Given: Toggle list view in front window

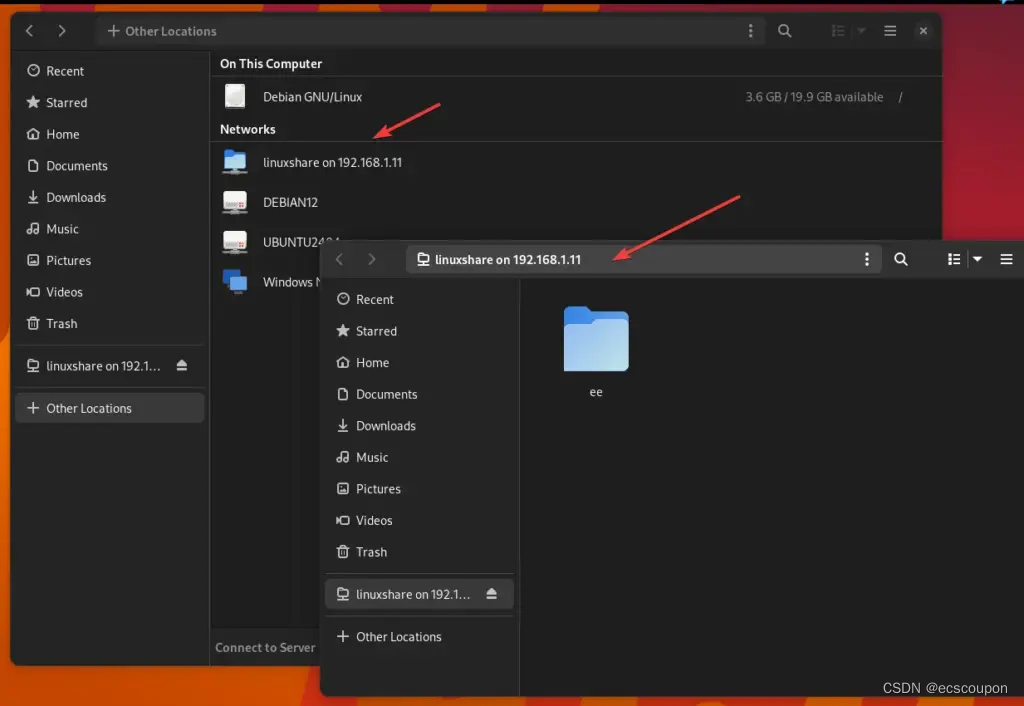Looking at the screenshot, I should (954, 259).
